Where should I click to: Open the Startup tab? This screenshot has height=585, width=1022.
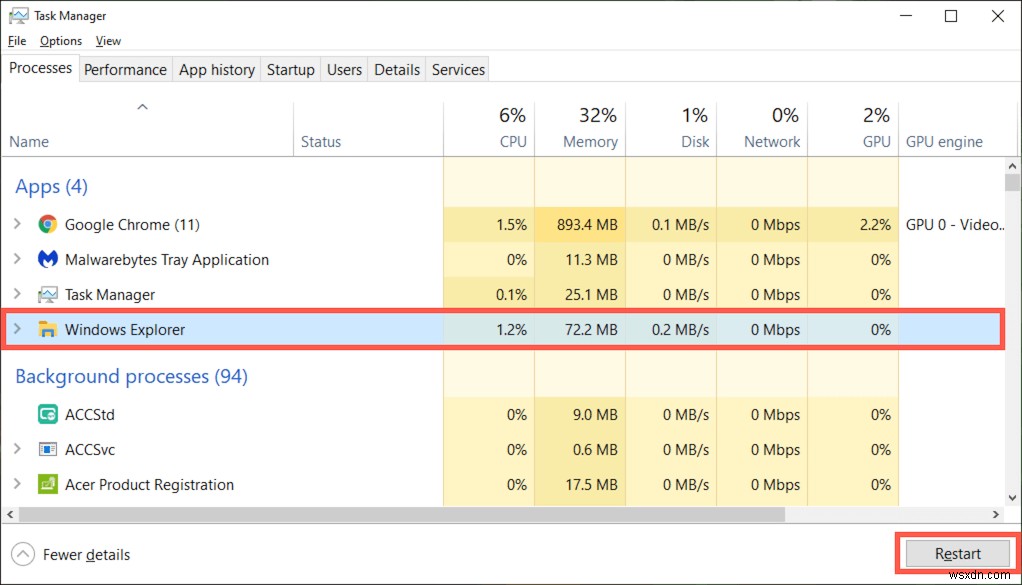coord(290,69)
